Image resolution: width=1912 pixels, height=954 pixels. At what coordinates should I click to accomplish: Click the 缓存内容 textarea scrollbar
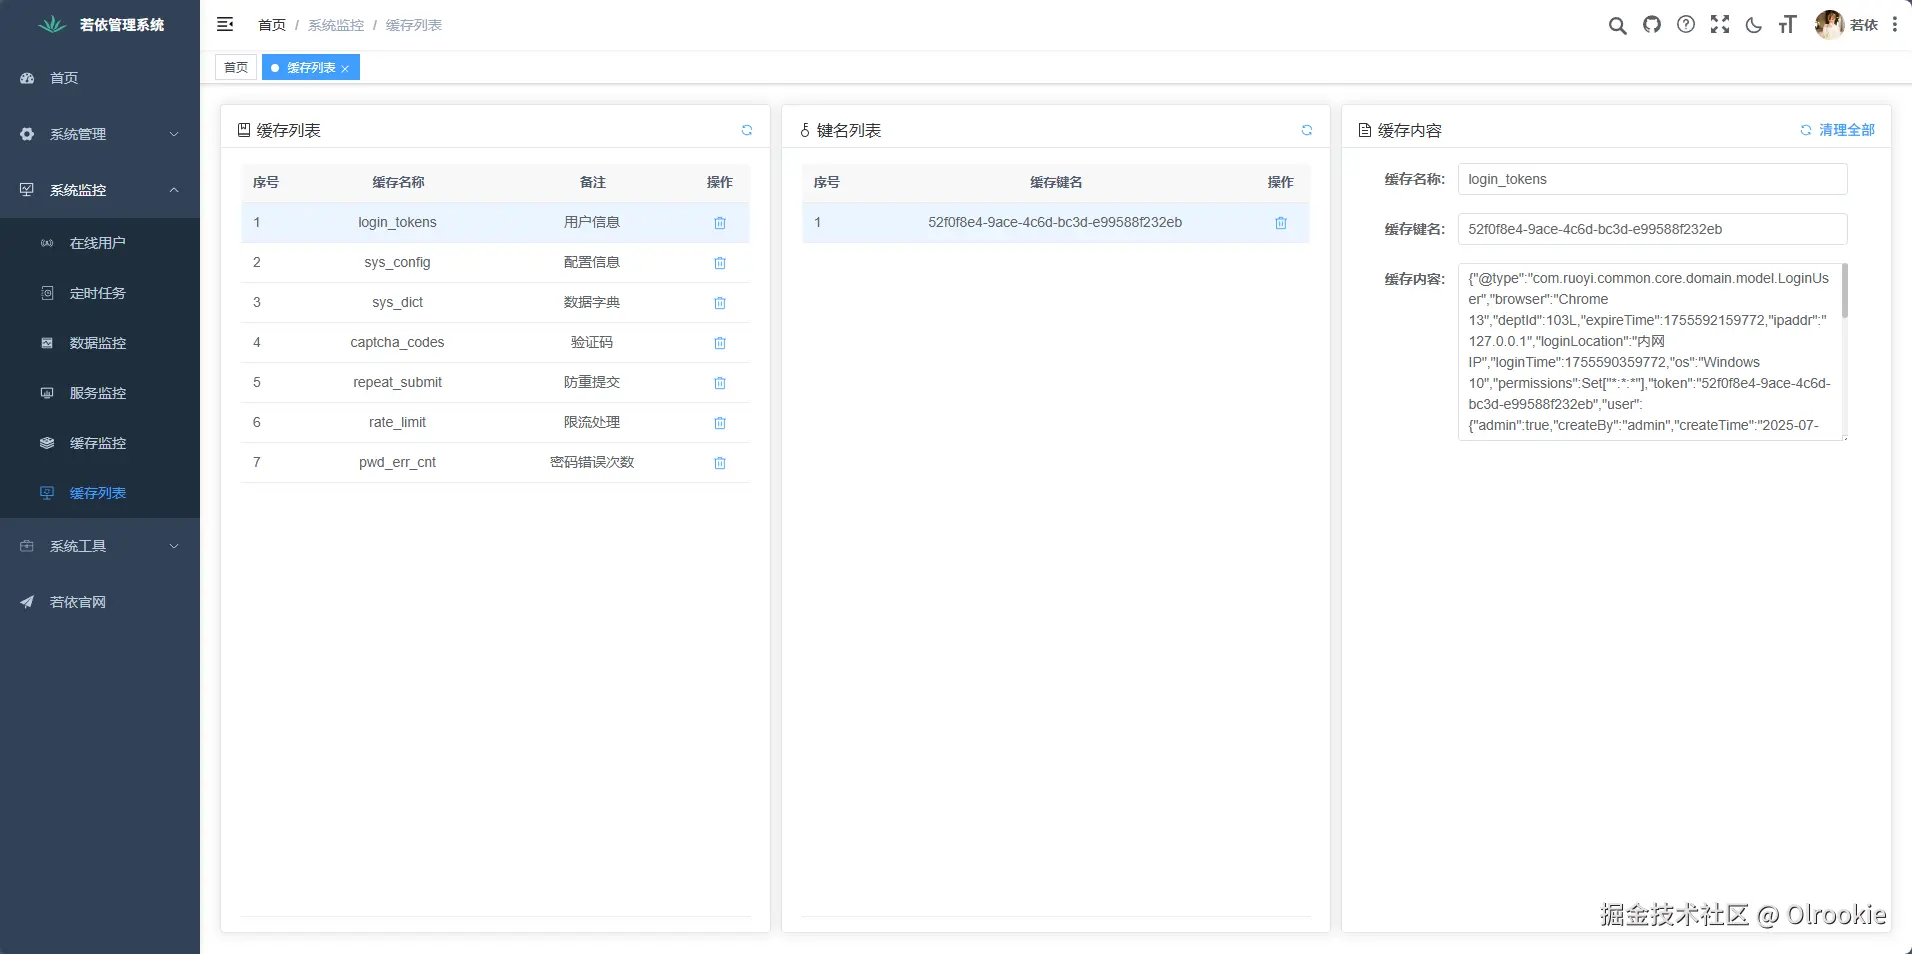tap(1844, 291)
